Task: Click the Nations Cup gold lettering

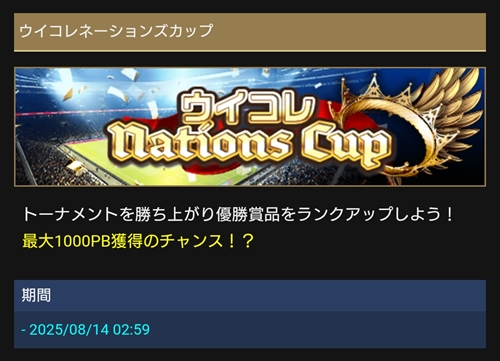Action: pyautogui.click(x=250, y=145)
